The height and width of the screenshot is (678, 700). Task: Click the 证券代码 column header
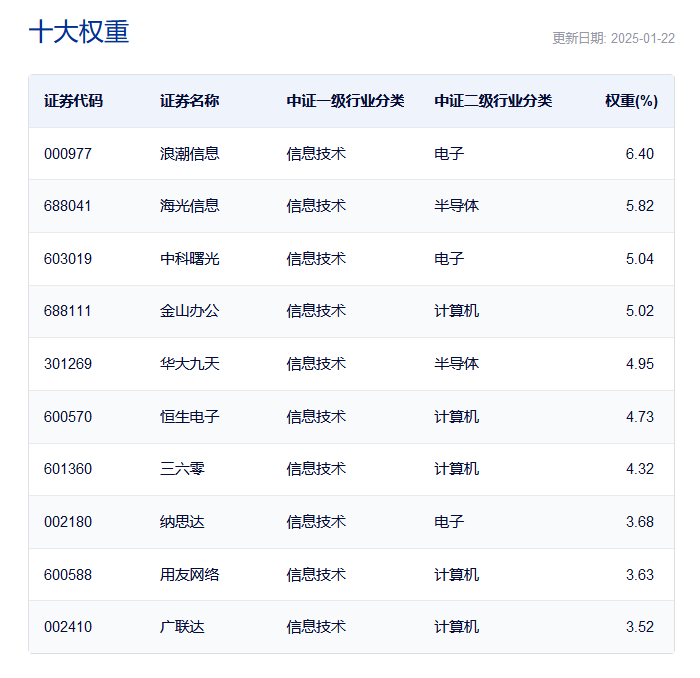click(73, 101)
